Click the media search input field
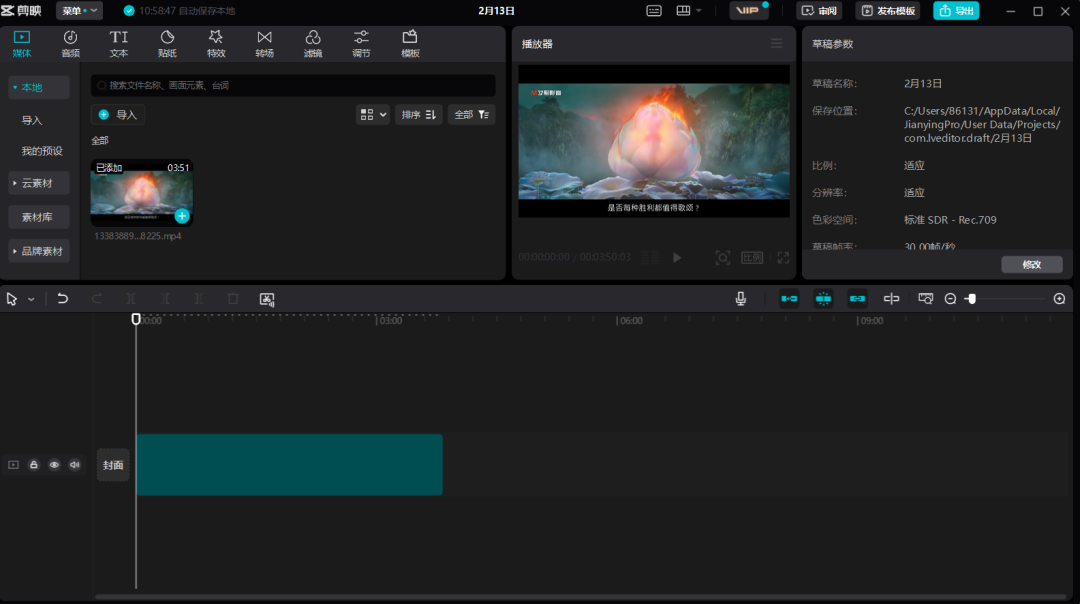The height and width of the screenshot is (604, 1080). tap(293, 85)
